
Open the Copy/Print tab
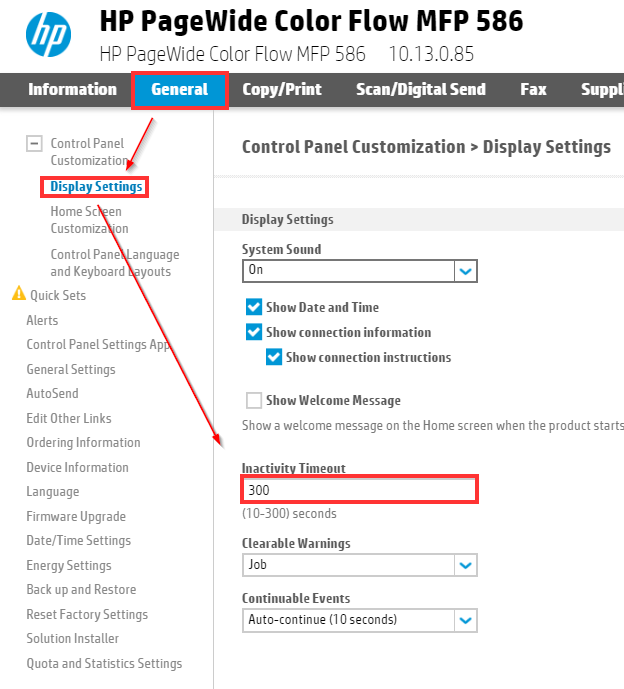point(282,89)
